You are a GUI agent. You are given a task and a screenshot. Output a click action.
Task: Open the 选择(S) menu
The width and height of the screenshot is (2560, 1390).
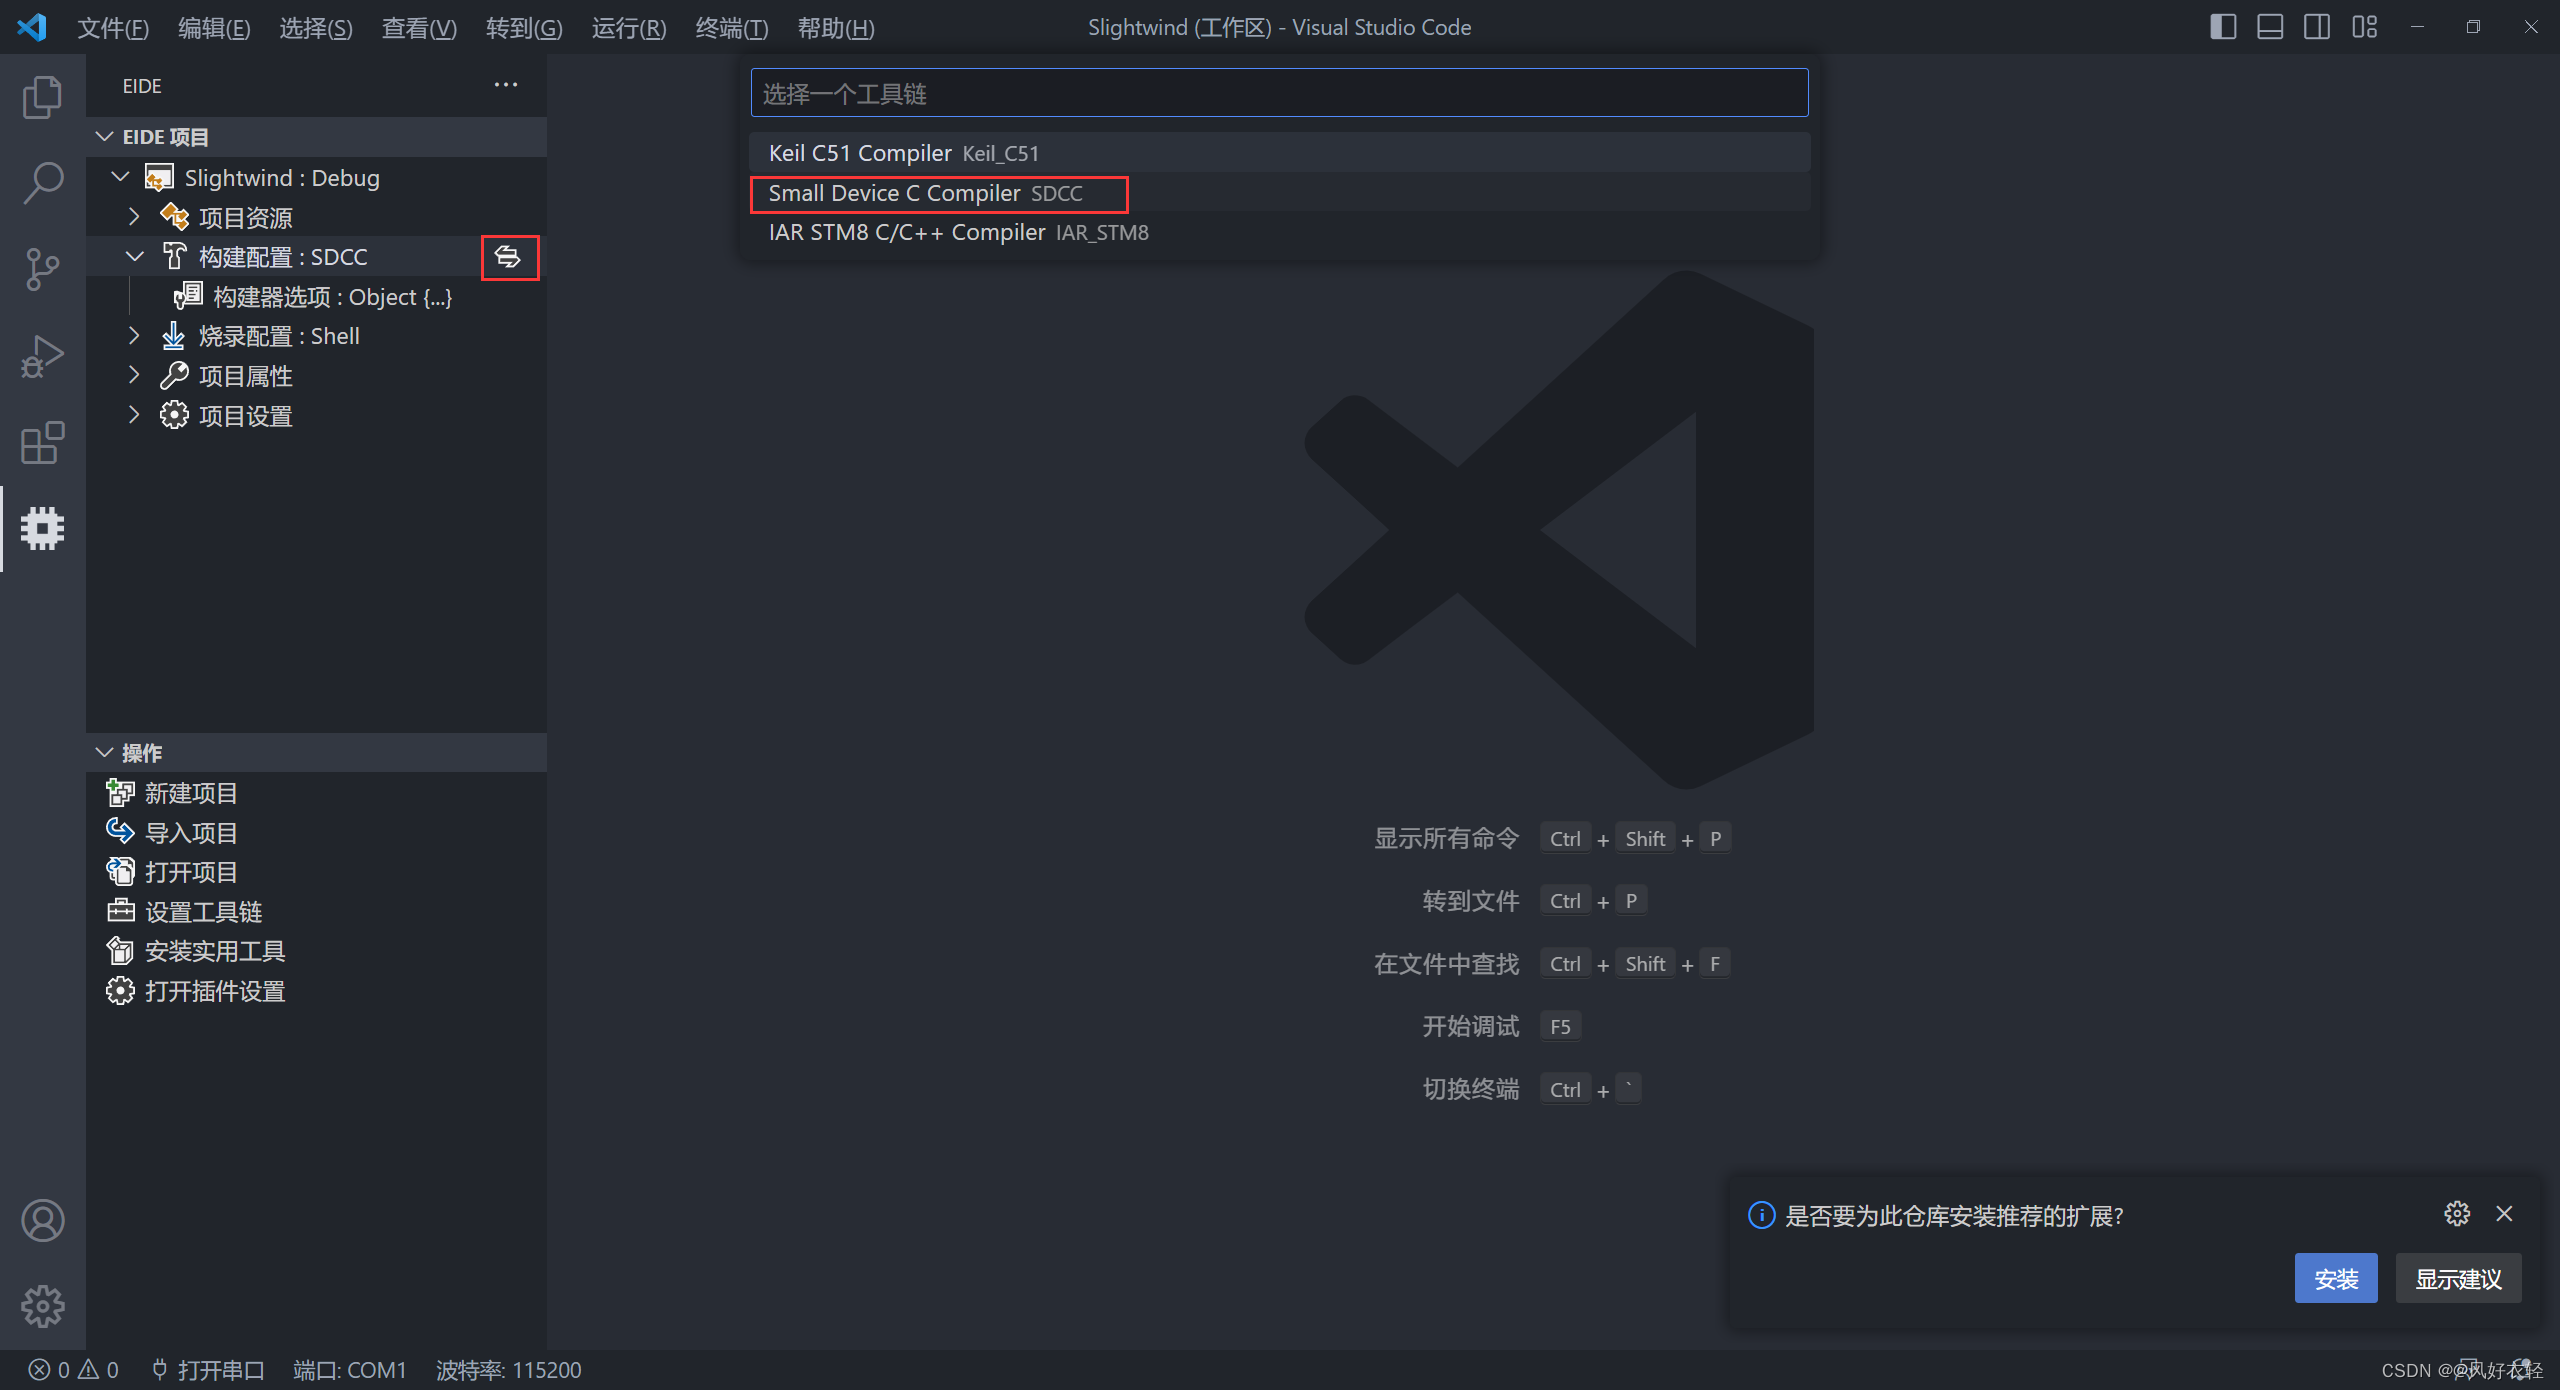pyautogui.click(x=316, y=28)
